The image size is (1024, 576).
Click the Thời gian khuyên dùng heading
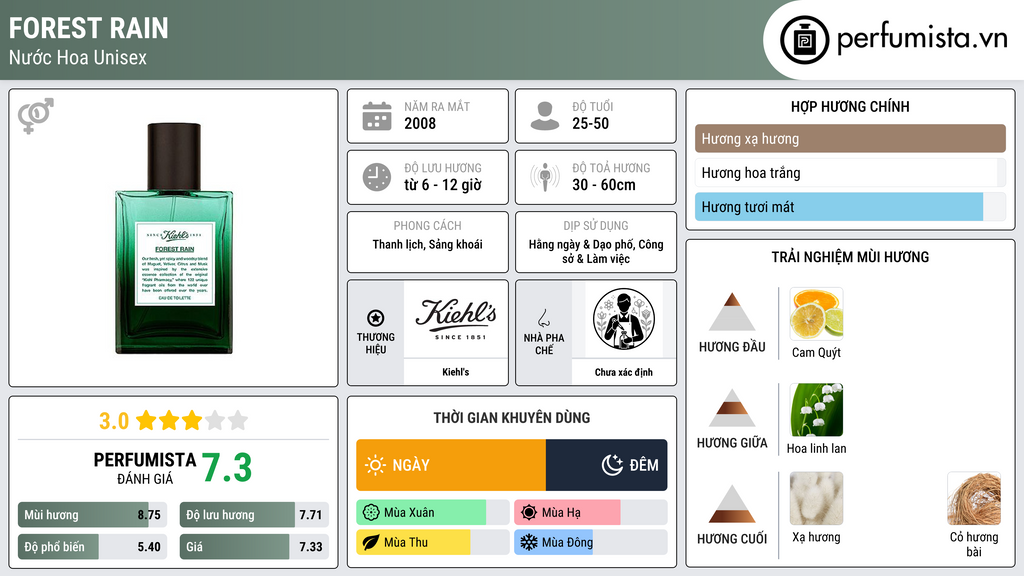512,417
